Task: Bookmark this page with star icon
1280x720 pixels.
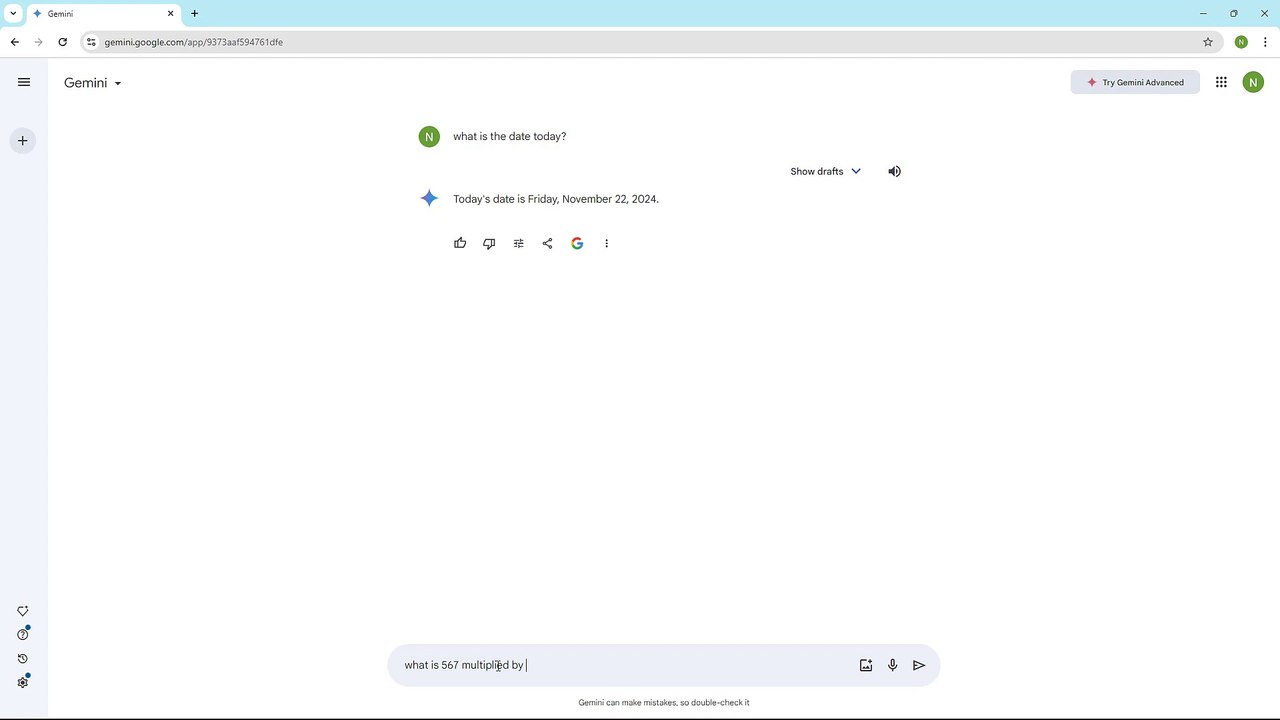Action: pos(1208,42)
